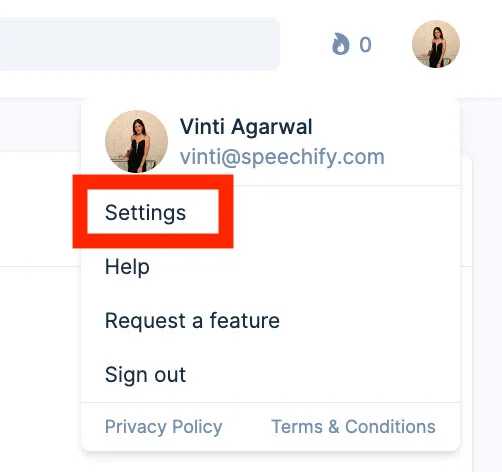Open the Terms & Conditions link
502x472 pixels.
tap(354, 427)
